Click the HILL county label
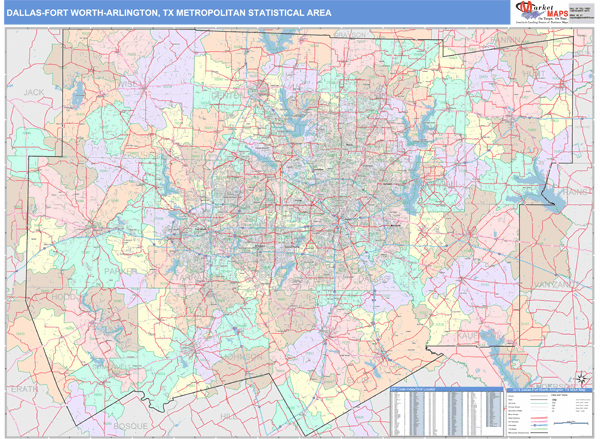 click(229, 416)
